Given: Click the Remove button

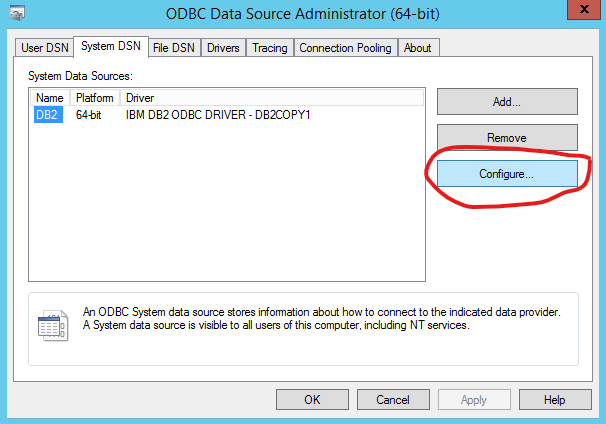Looking at the screenshot, I should pos(506,137).
